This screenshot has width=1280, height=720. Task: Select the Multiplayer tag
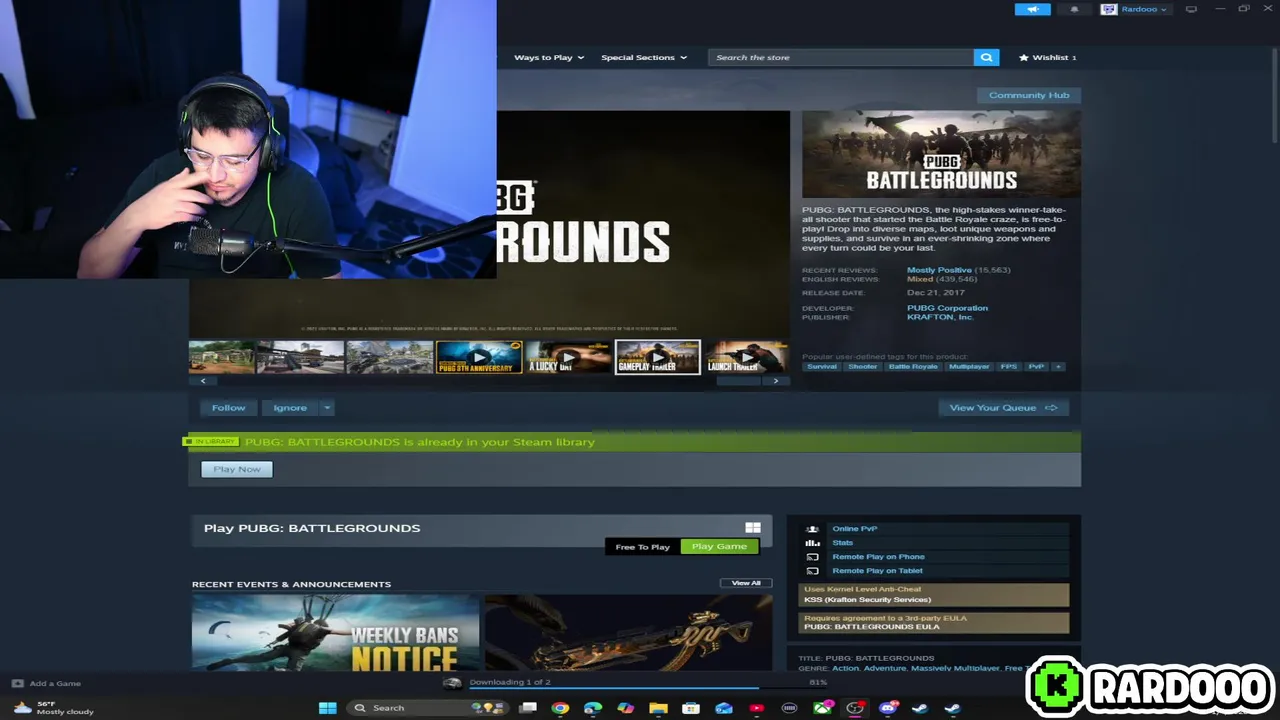(x=969, y=366)
